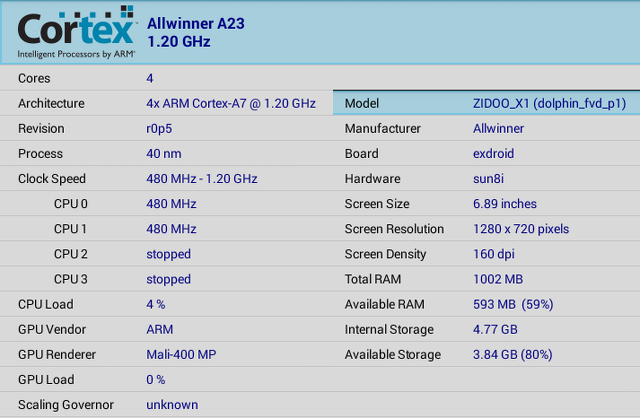The width and height of the screenshot is (640, 418).
Task: Click the 3.84 GB (80%) value
Action: (x=513, y=355)
